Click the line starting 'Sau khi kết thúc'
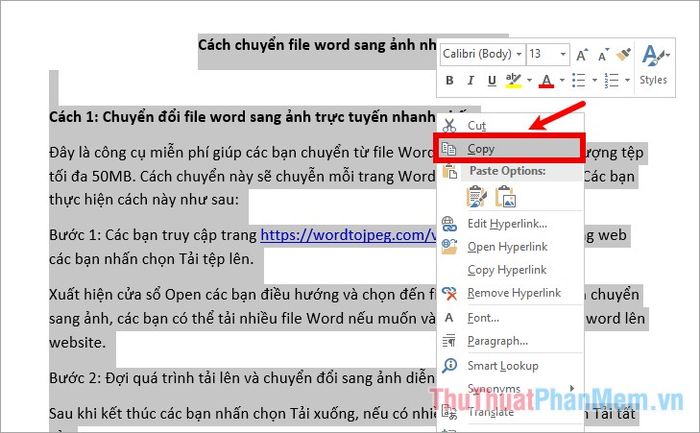The width and height of the screenshot is (700, 433). (243, 414)
